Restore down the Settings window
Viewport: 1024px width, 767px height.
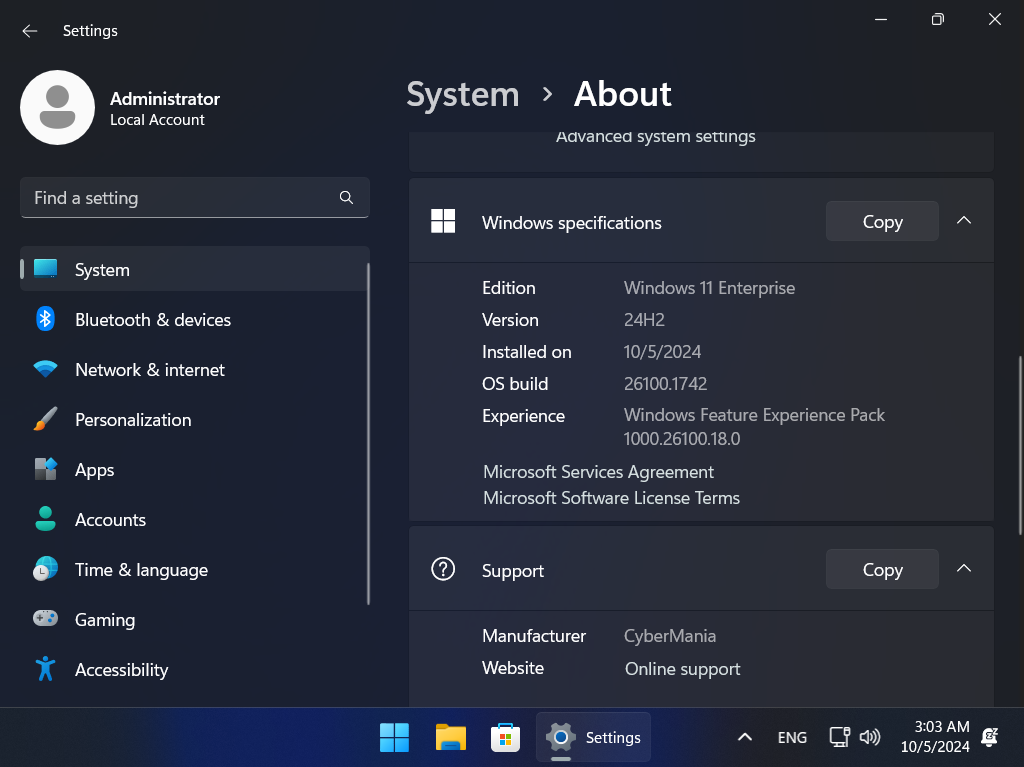pos(938,20)
